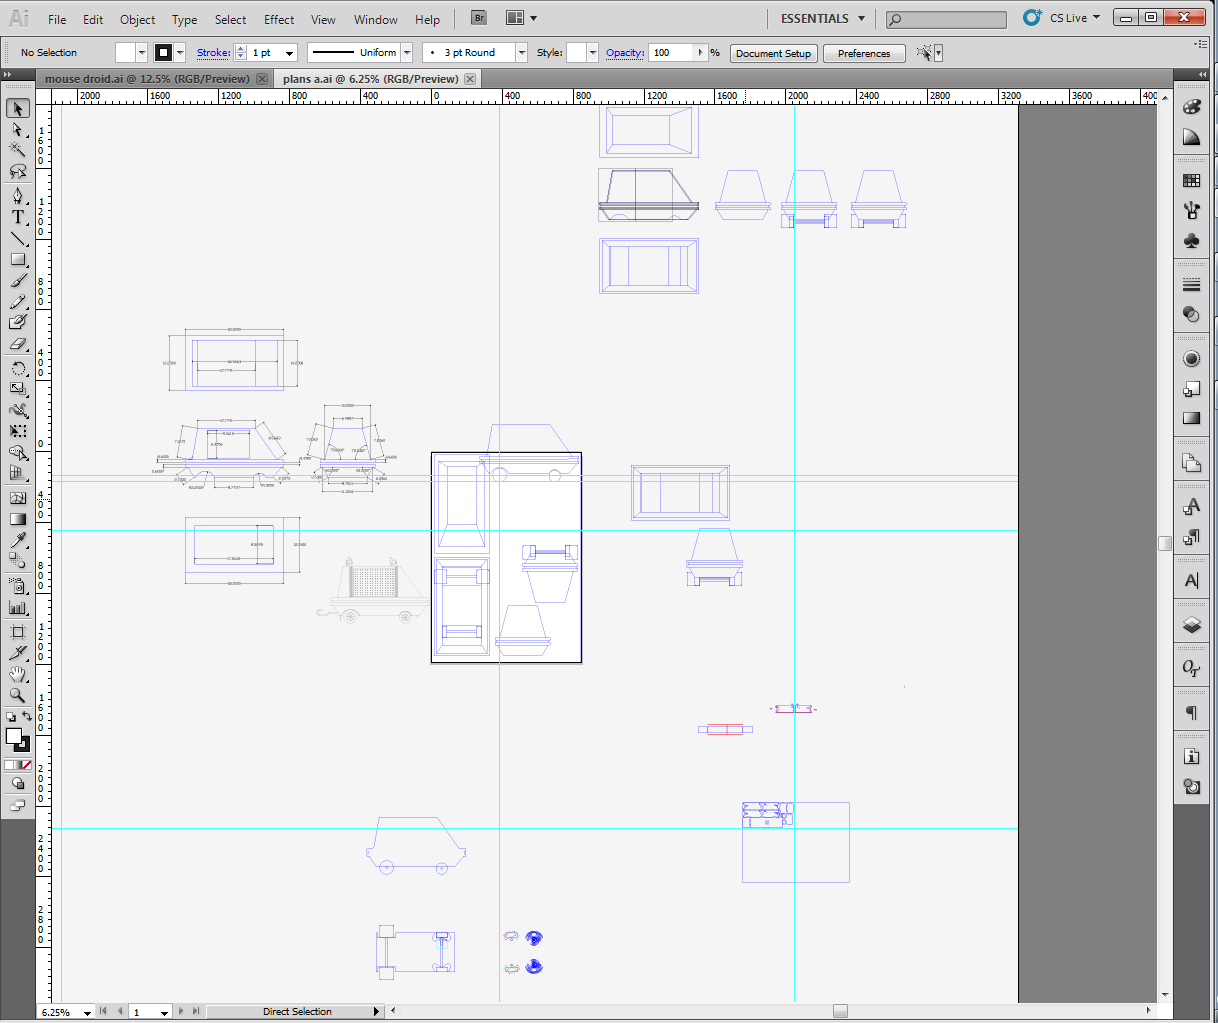
Task: Open the Swatches panel icon
Action: tap(1191, 181)
